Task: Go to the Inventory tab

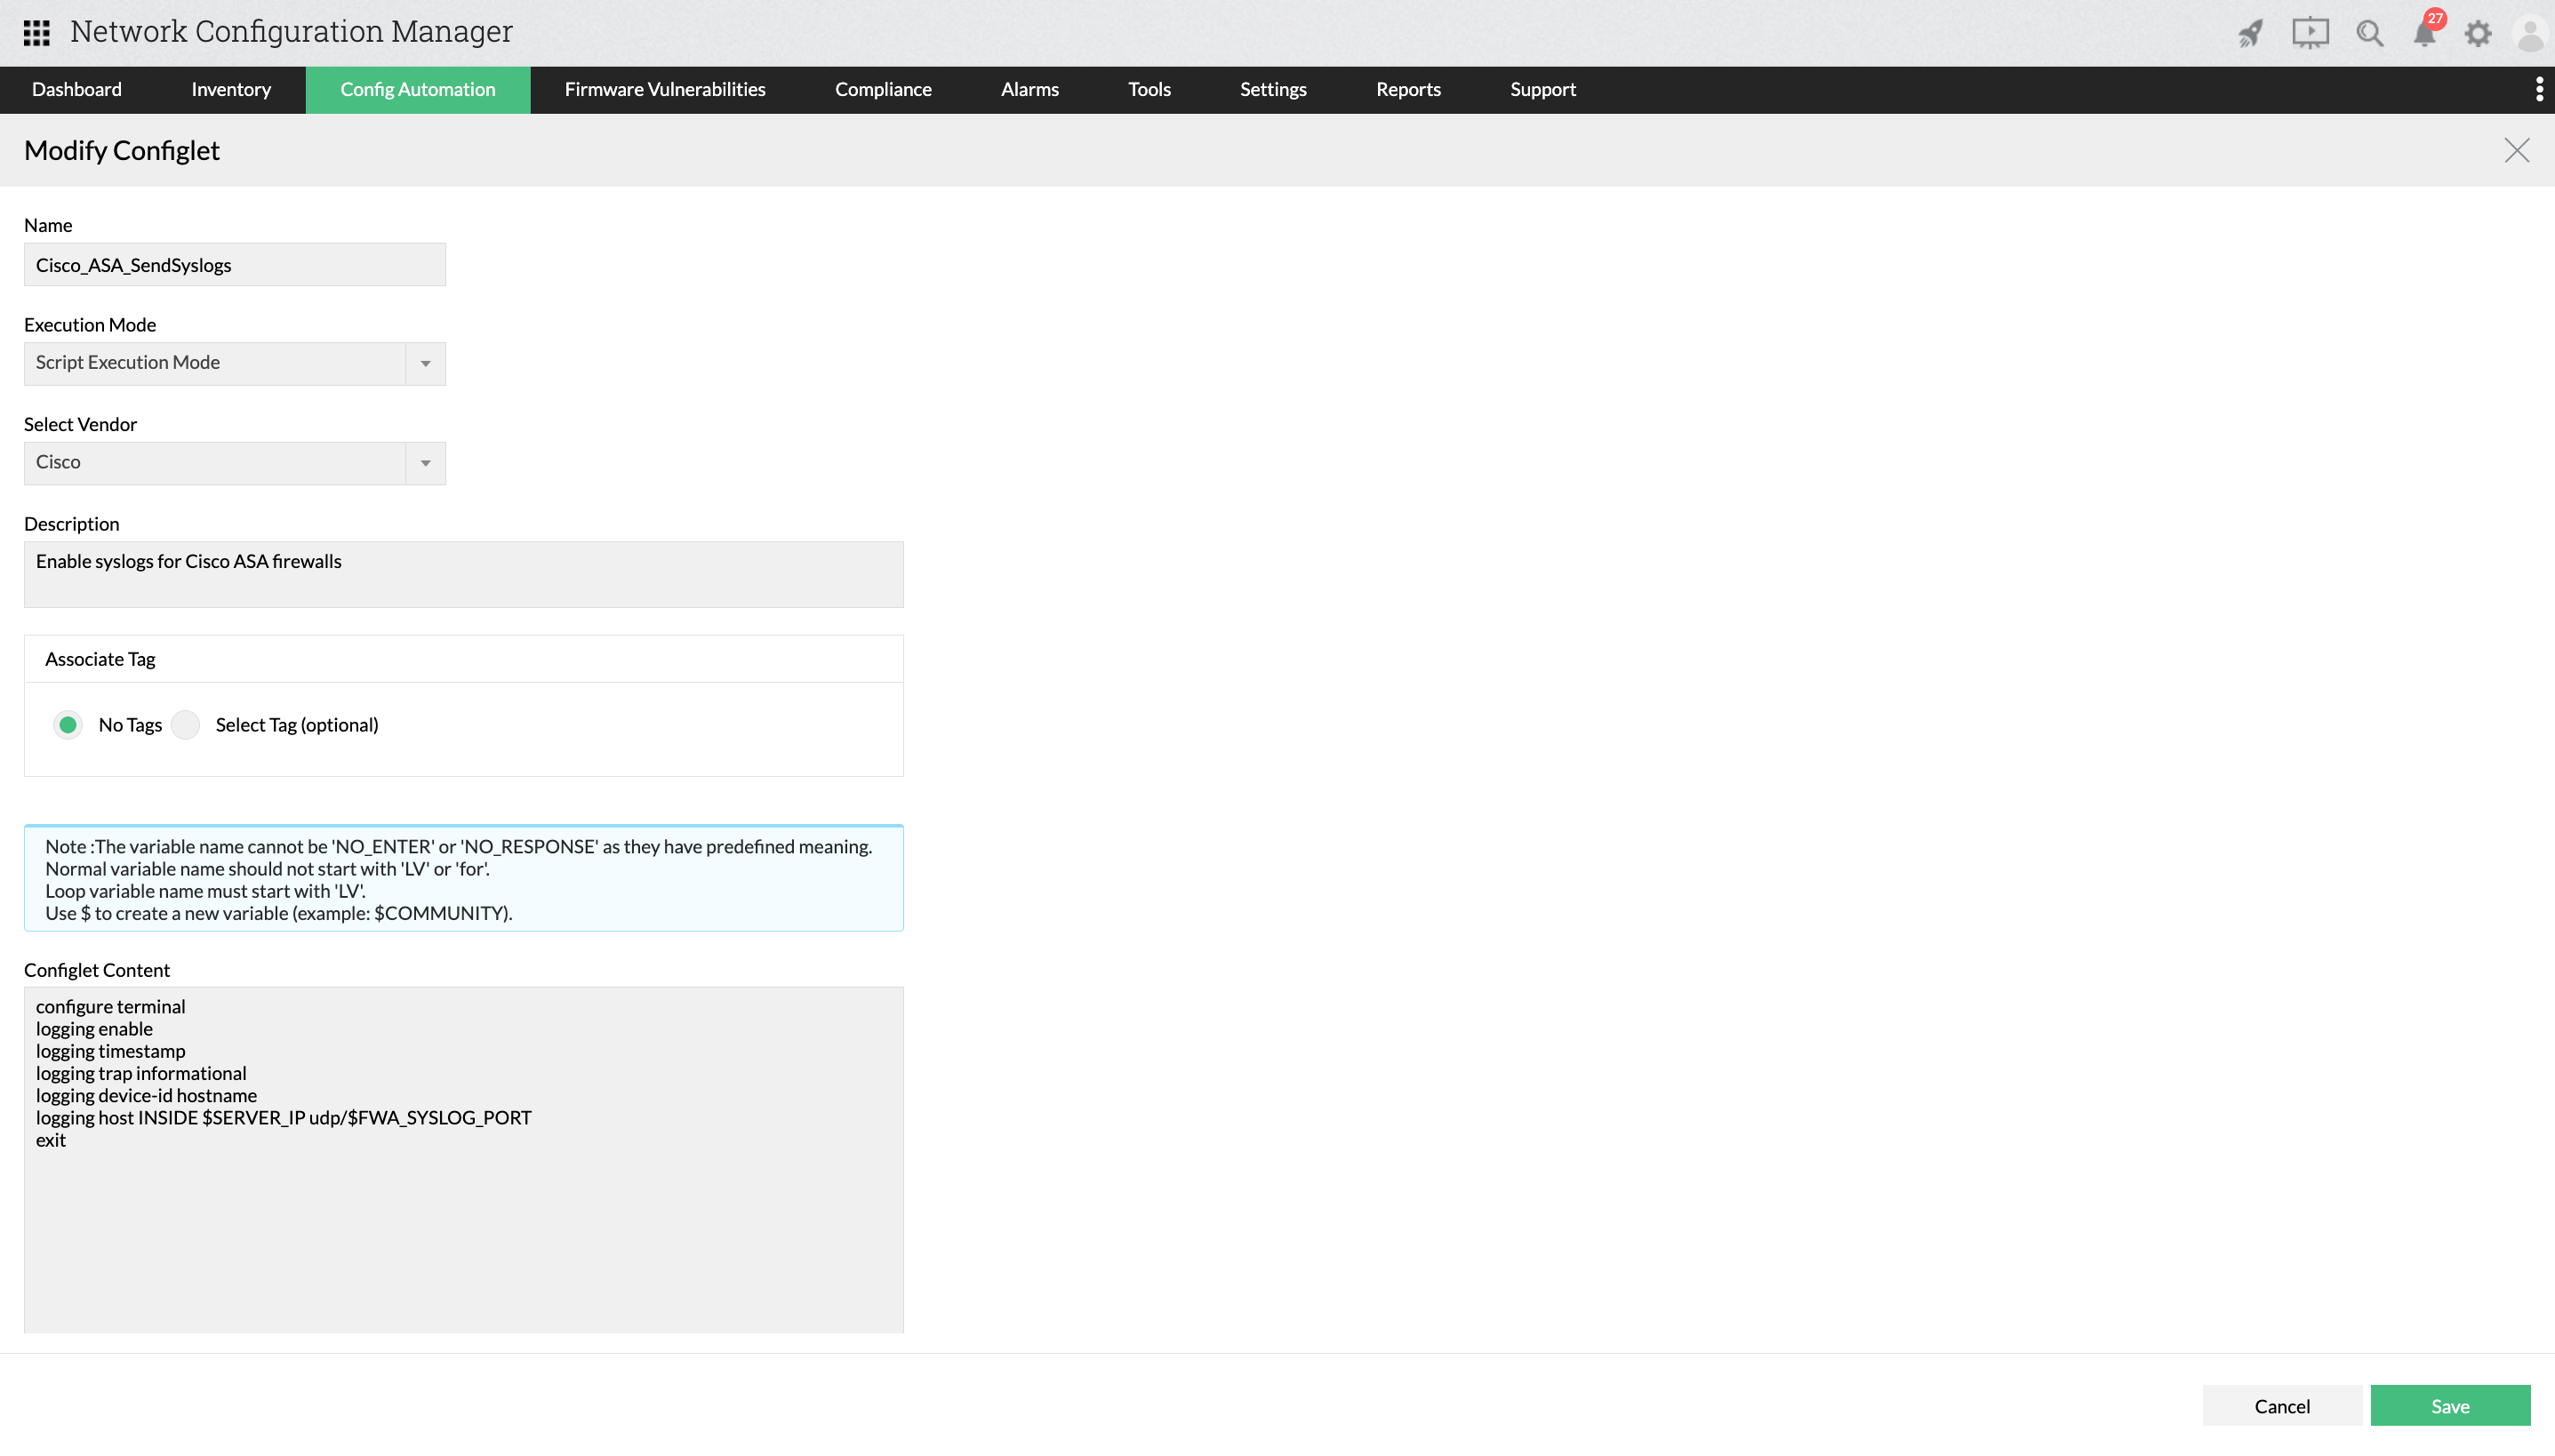Action: [231, 89]
